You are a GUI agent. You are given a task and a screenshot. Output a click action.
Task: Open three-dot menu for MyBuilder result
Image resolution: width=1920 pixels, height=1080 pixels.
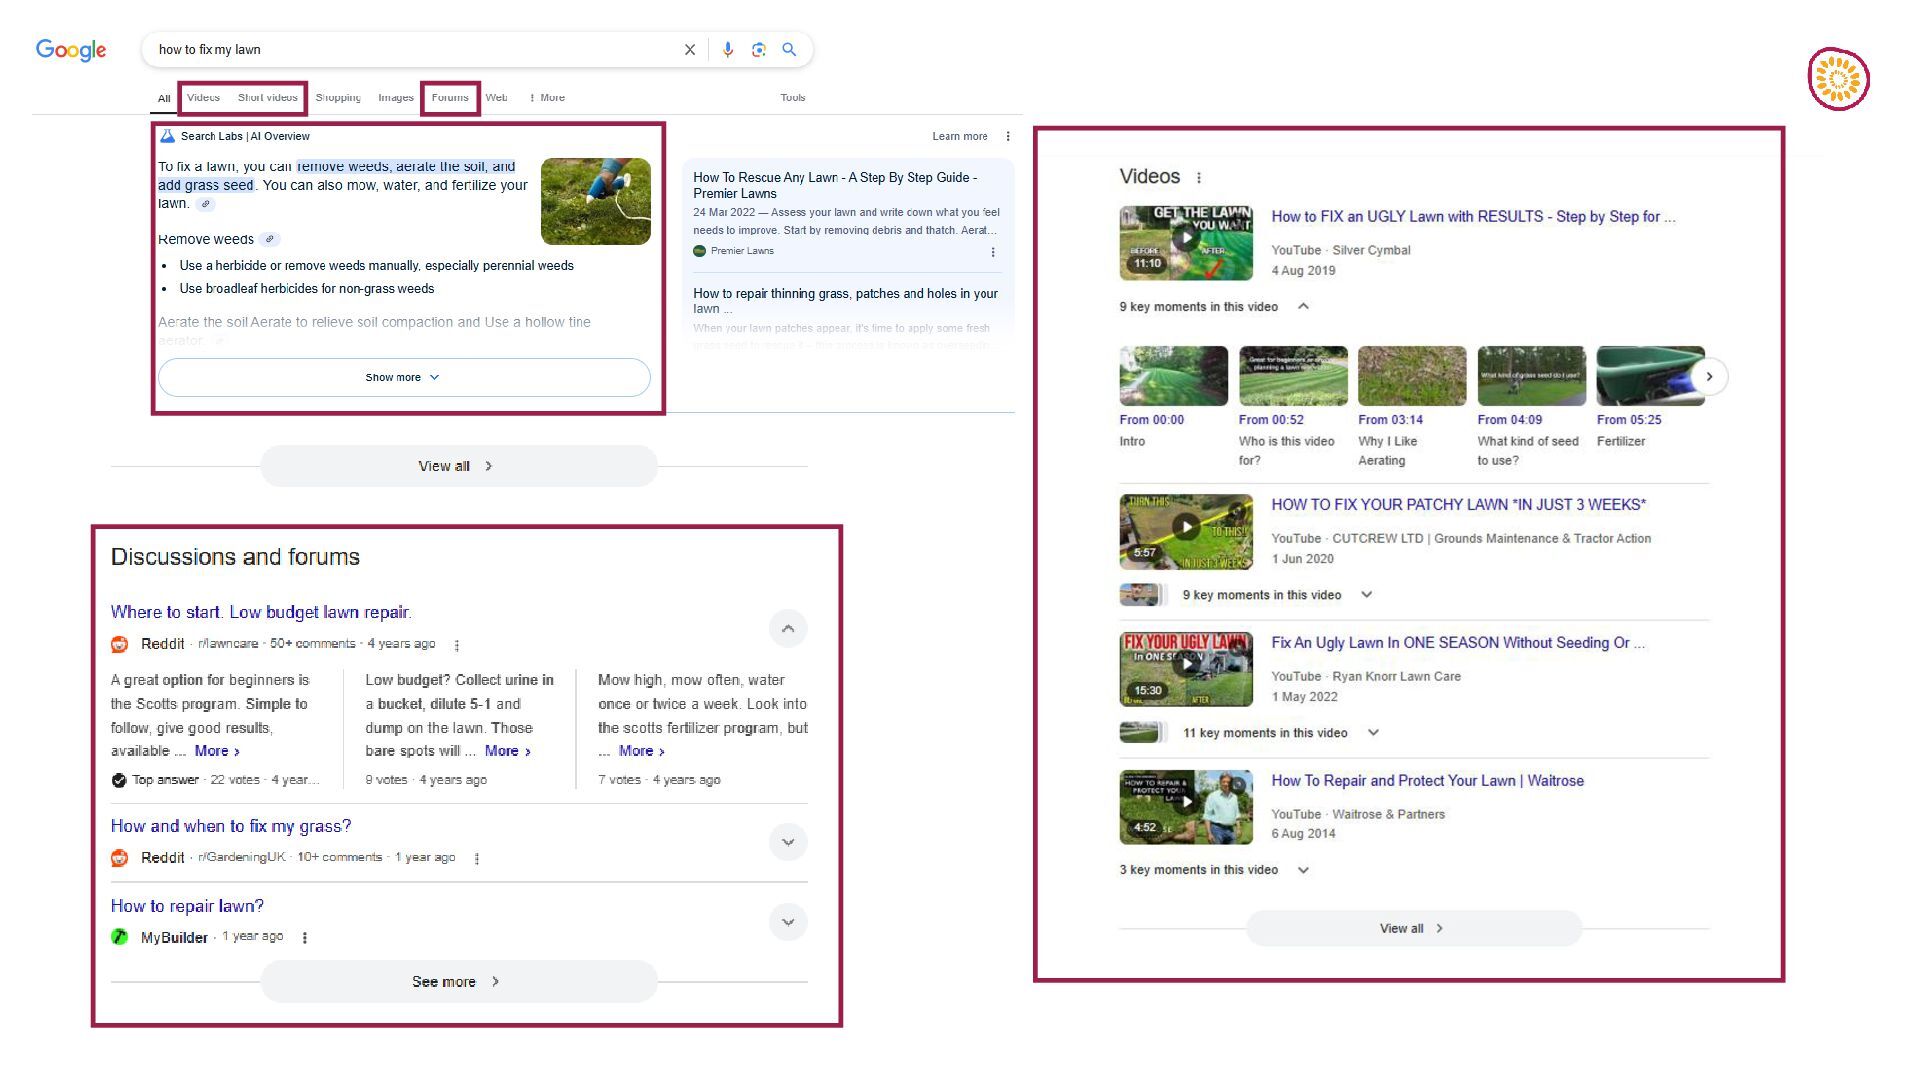[305, 938]
